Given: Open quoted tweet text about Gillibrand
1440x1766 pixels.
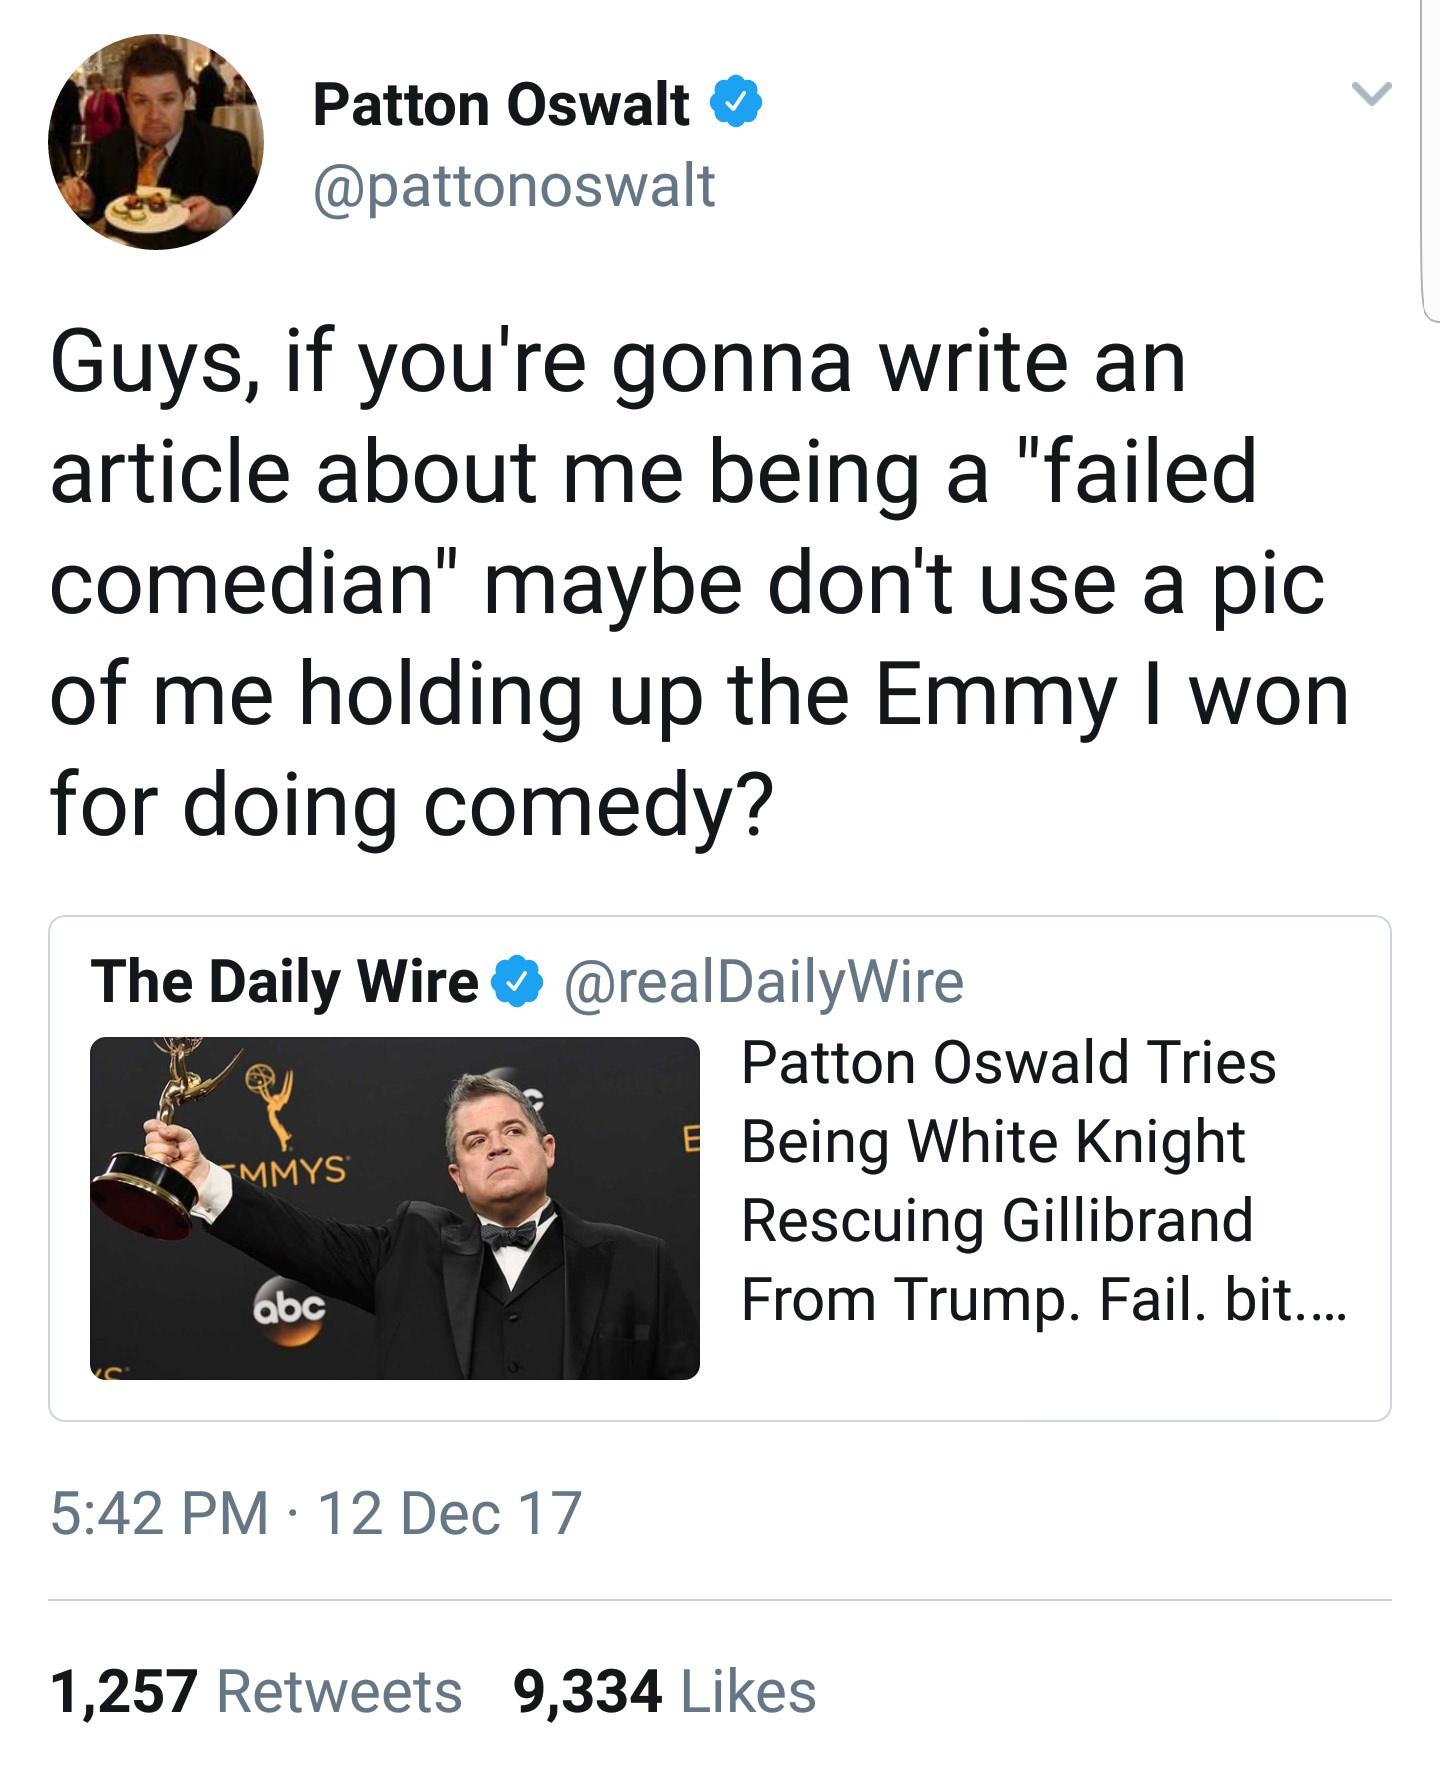Looking at the screenshot, I should (1008, 1180).
